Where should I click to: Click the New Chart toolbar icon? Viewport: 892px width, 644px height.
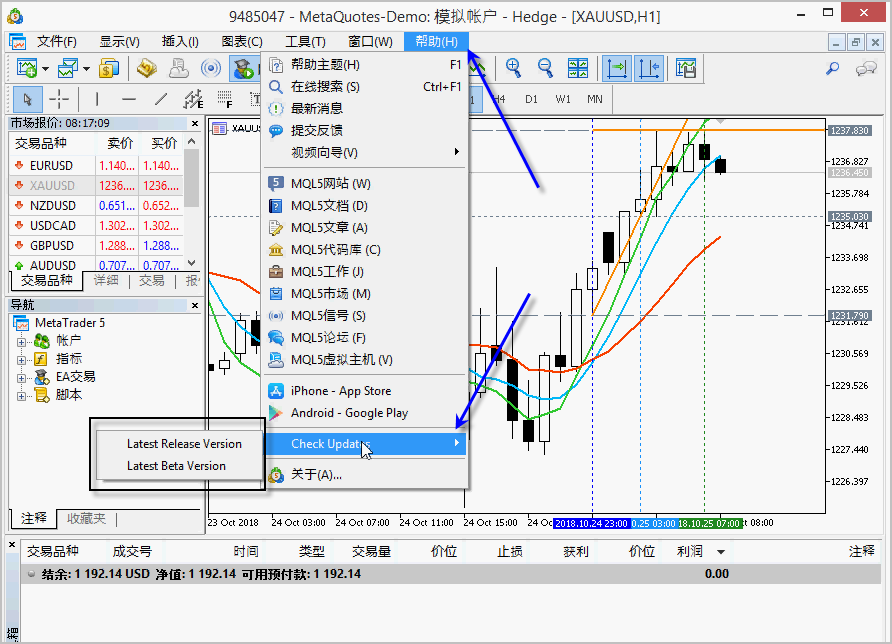click(26, 69)
